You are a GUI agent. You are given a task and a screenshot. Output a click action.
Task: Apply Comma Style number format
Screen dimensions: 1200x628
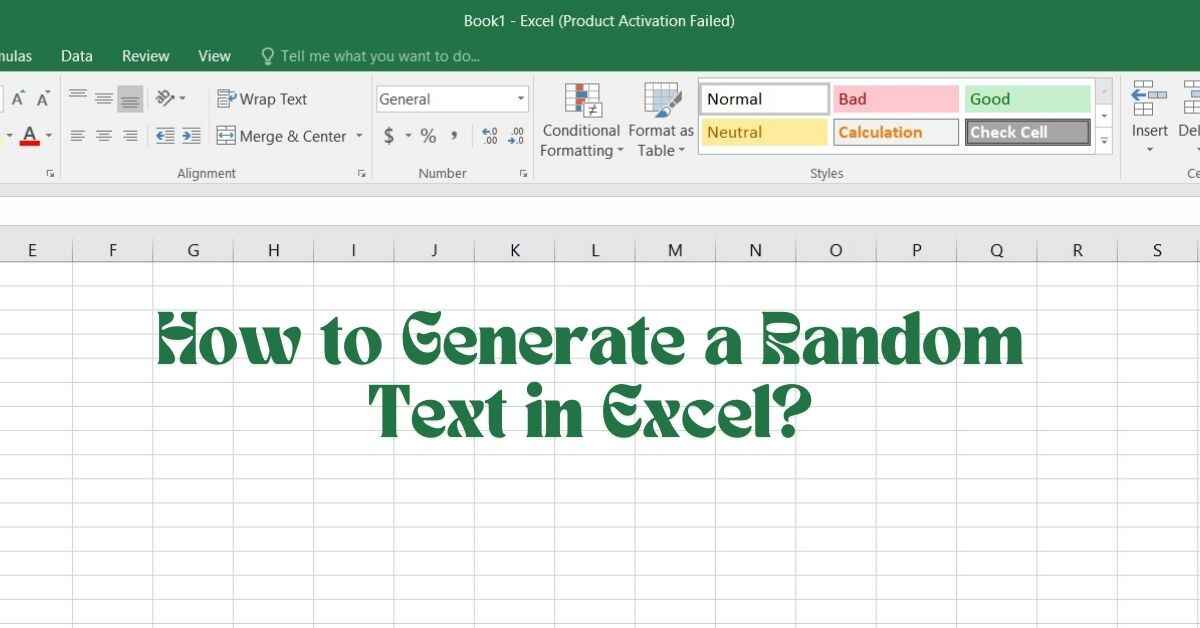(454, 136)
